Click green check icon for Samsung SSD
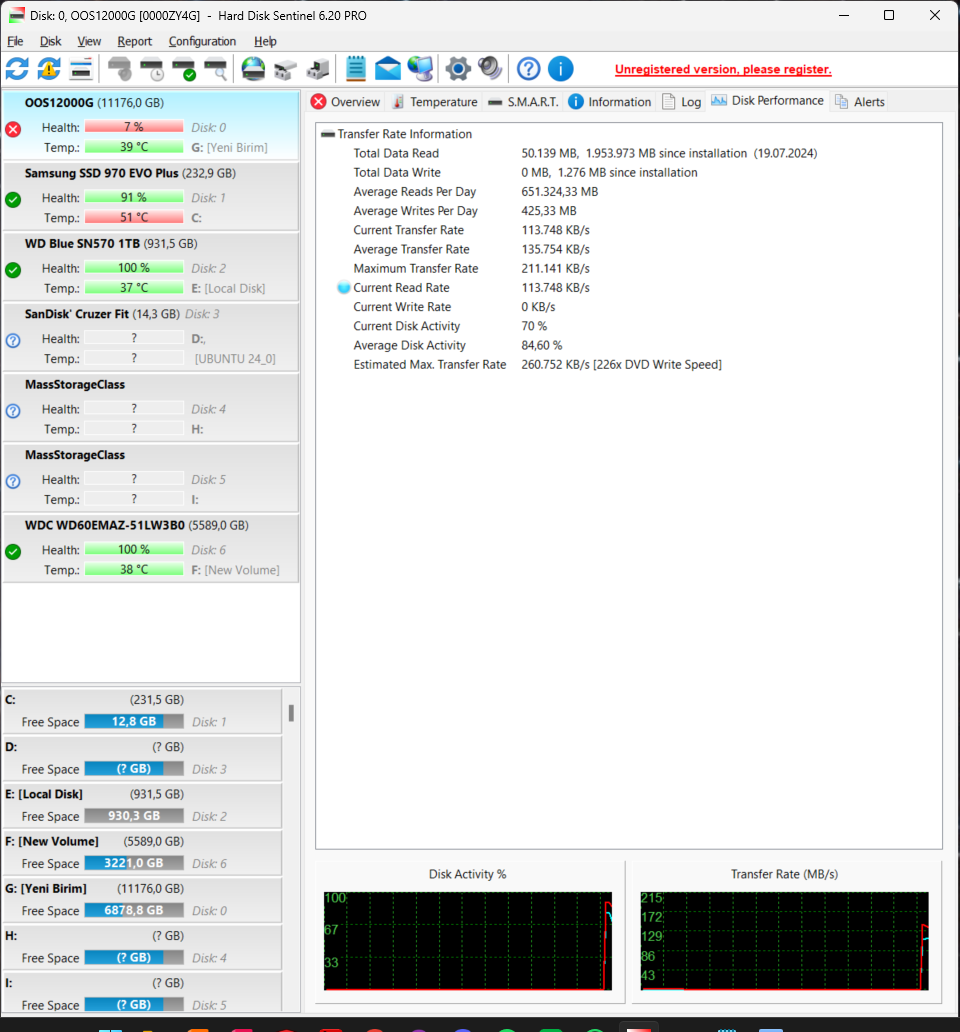The width and height of the screenshot is (960, 1032). pos(13,199)
